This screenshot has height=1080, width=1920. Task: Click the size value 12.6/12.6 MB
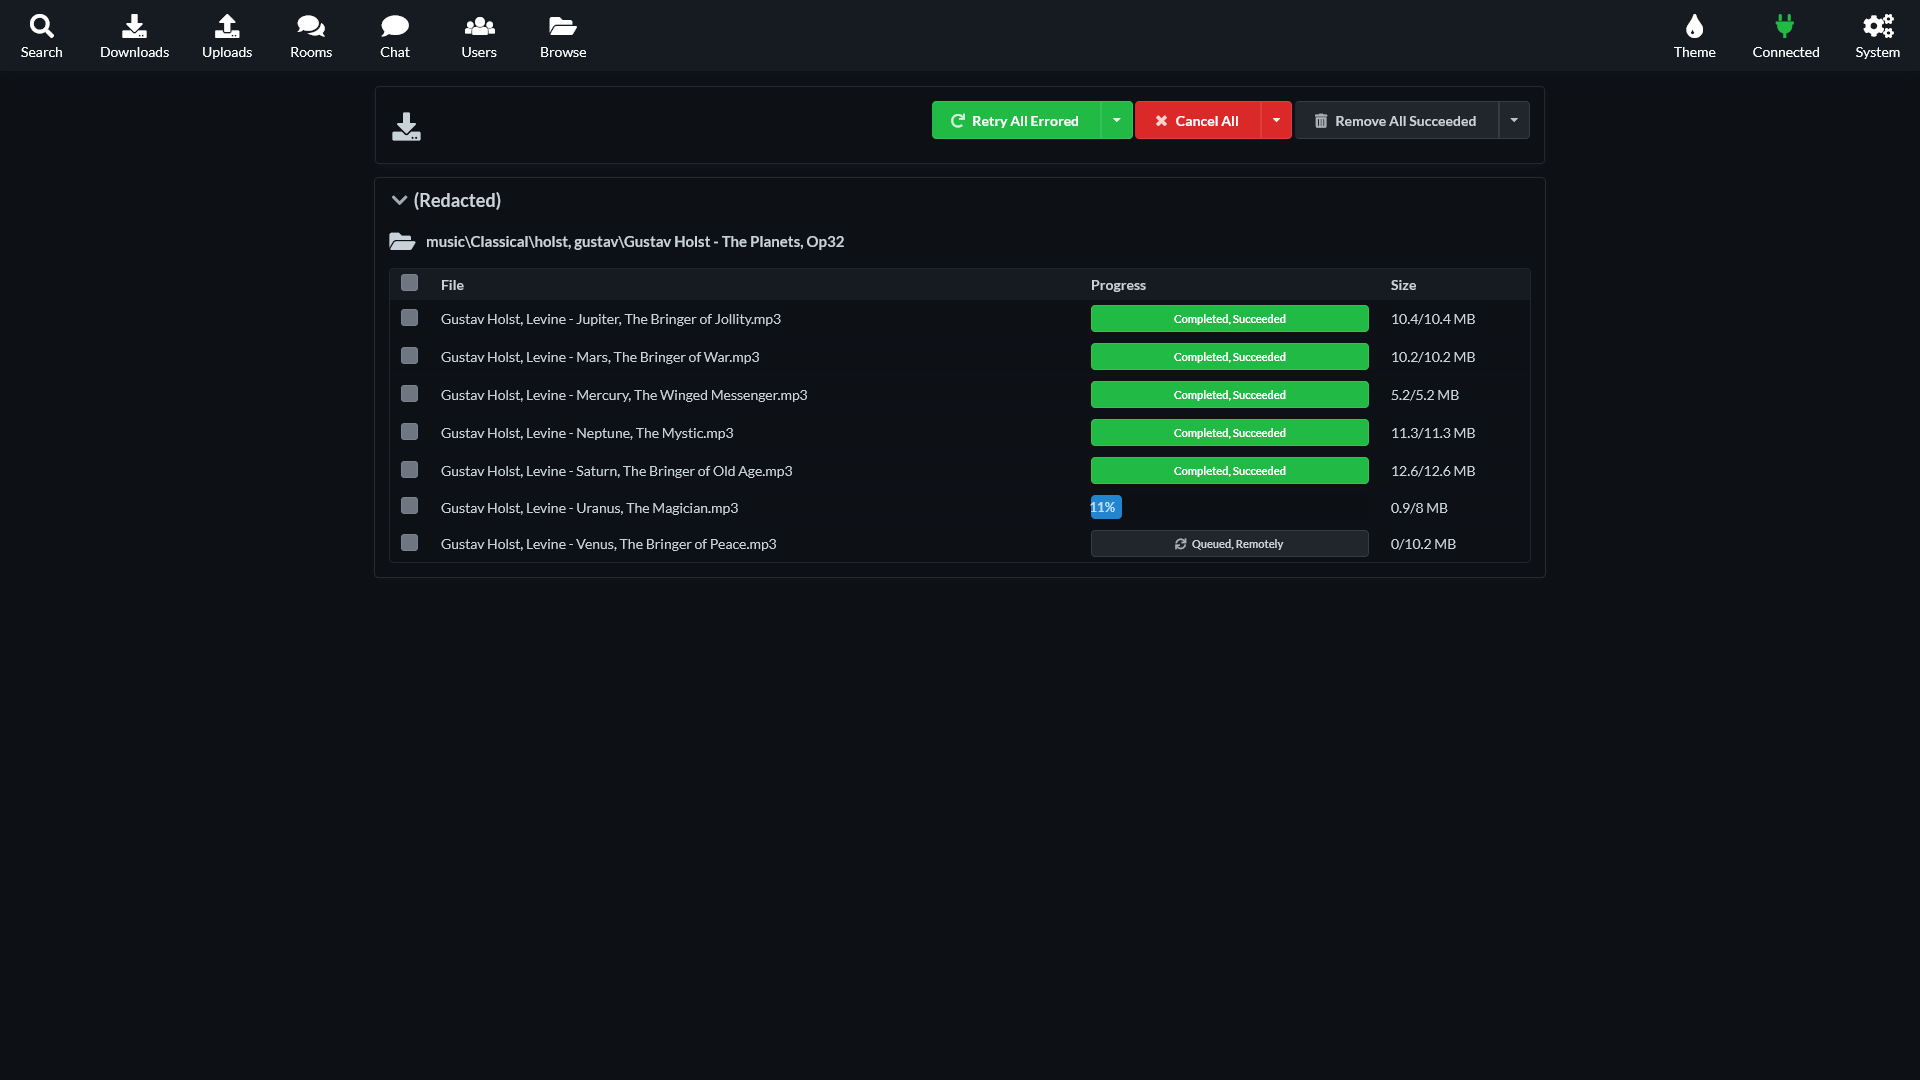click(x=1433, y=471)
